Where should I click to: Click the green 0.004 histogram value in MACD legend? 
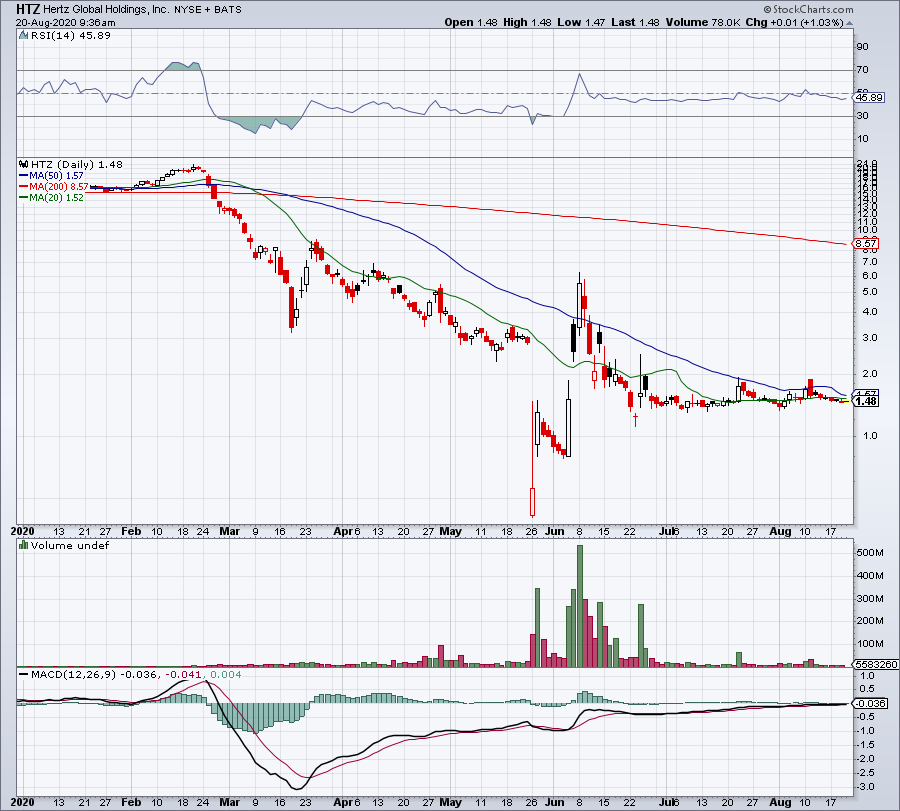tap(226, 674)
